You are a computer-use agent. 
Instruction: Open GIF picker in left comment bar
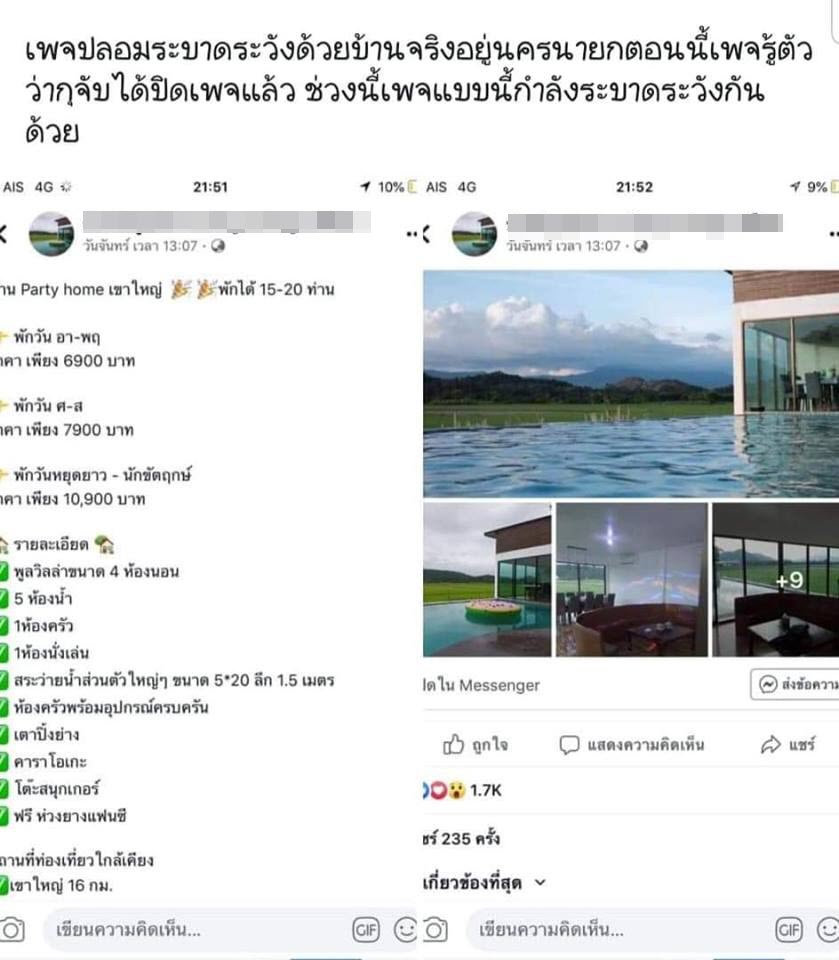click(366, 930)
